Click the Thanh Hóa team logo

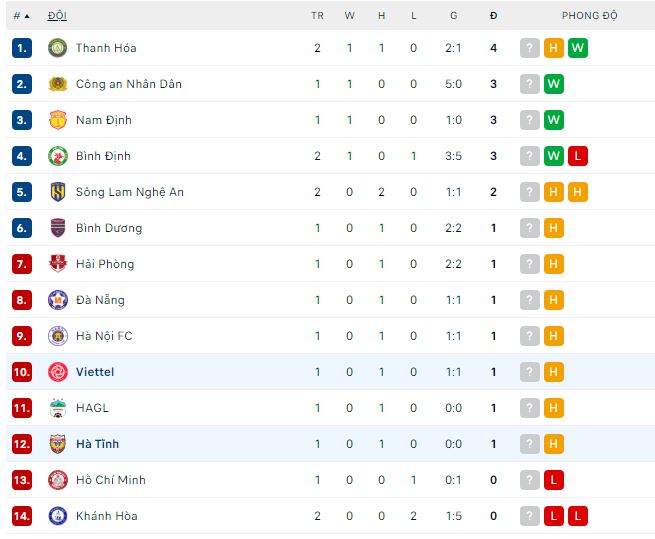pyautogui.click(x=57, y=48)
